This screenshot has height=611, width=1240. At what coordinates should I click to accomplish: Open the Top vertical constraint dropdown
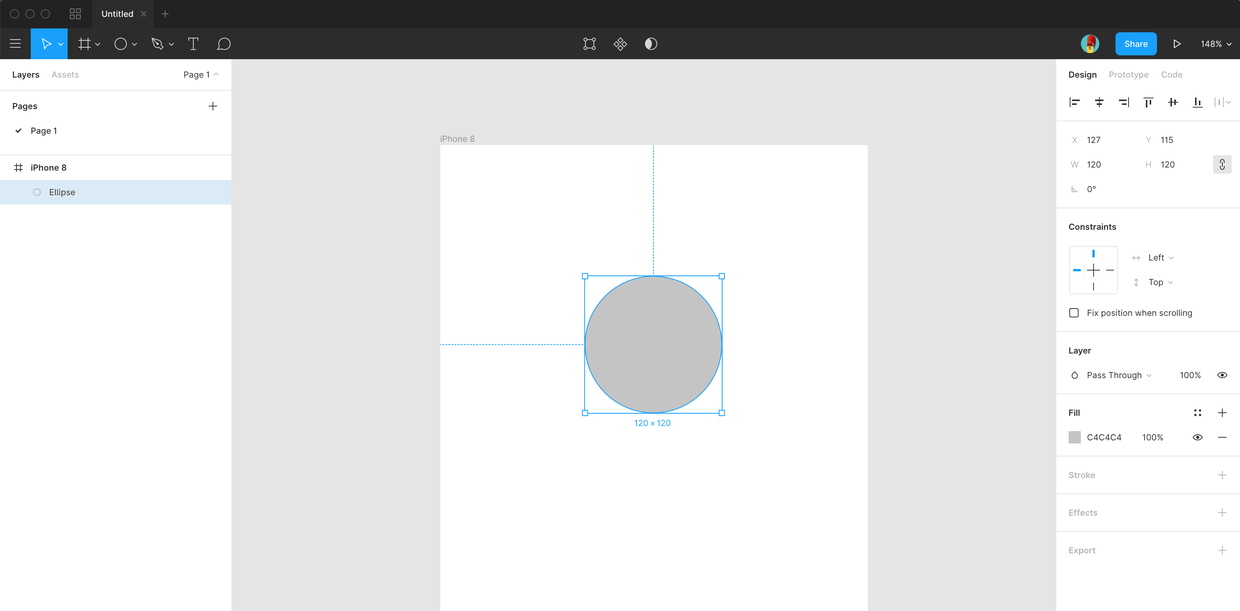(x=1161, y=283)
